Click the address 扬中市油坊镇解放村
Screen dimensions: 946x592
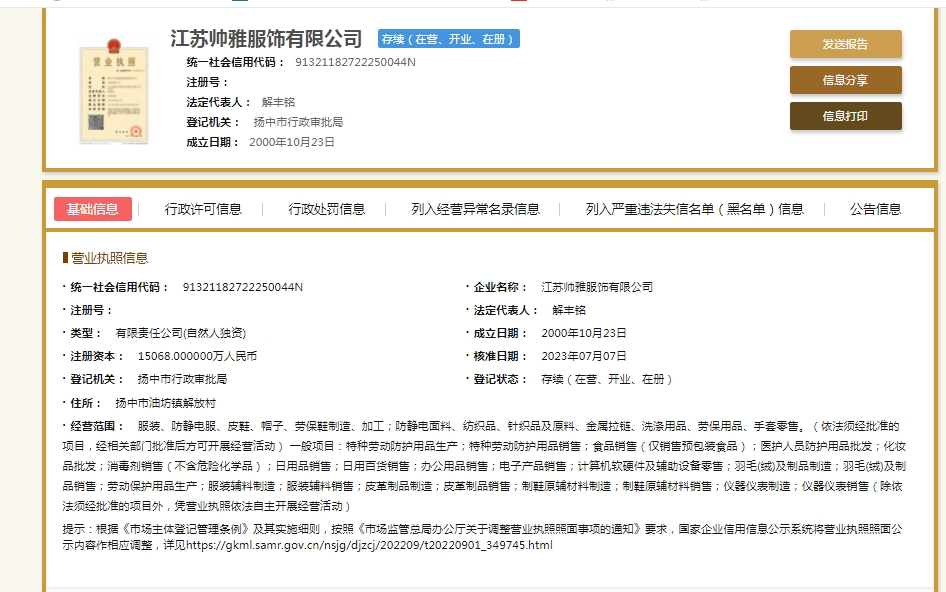tap(165, 403)
